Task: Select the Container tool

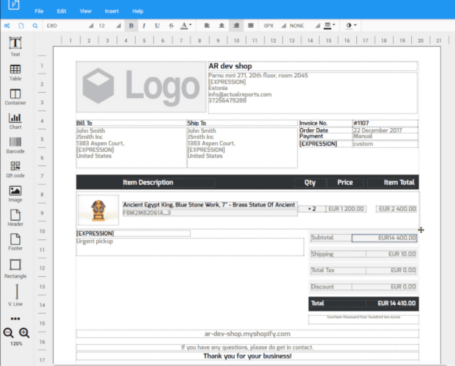Action: click(15, 97)
